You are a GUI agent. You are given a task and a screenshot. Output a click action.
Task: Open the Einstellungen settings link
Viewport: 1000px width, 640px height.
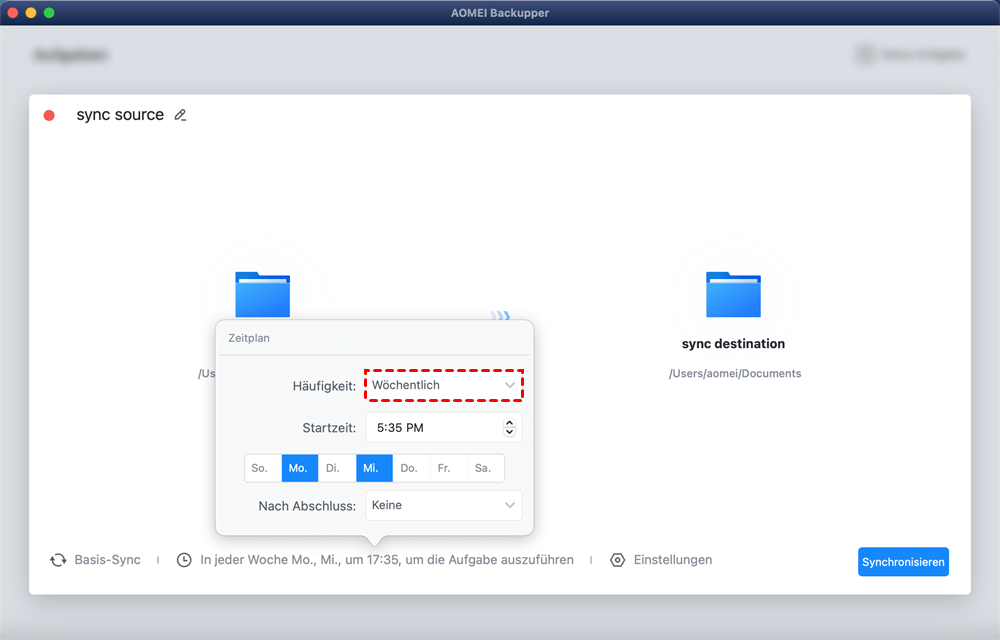673,560
